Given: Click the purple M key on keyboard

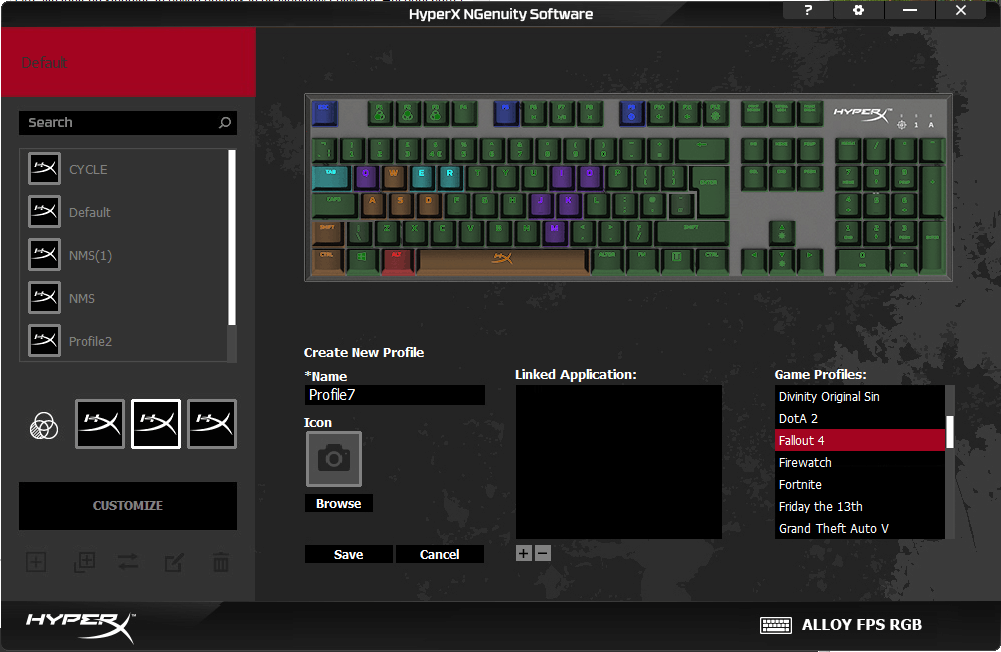Looking at the screenshot, I should tap(554, 234).
